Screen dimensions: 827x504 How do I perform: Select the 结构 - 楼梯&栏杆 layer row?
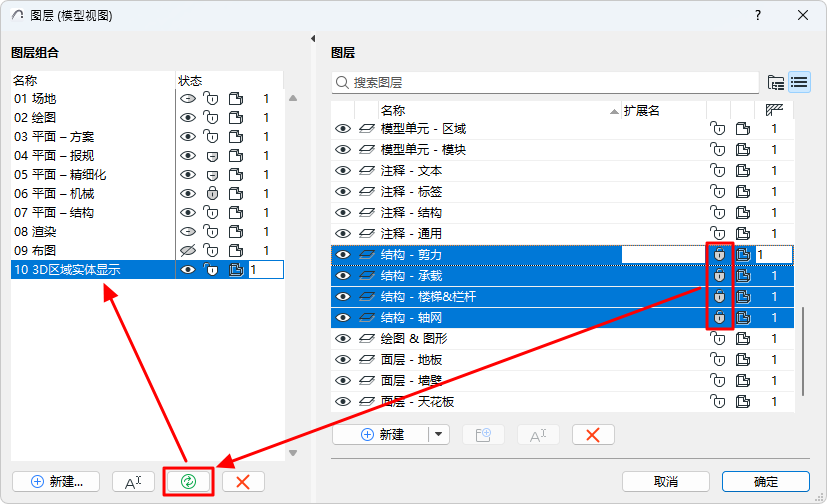tap(562, 297)
